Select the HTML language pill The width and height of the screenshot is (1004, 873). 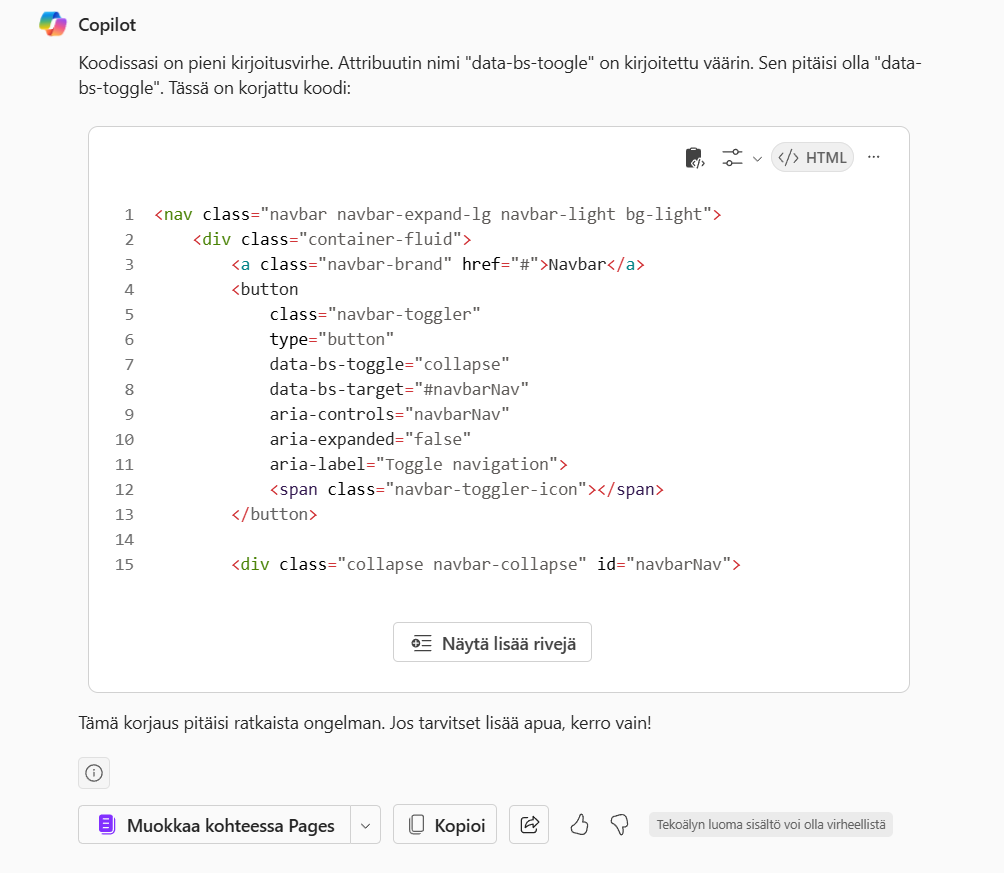click(x=812, y=157)
